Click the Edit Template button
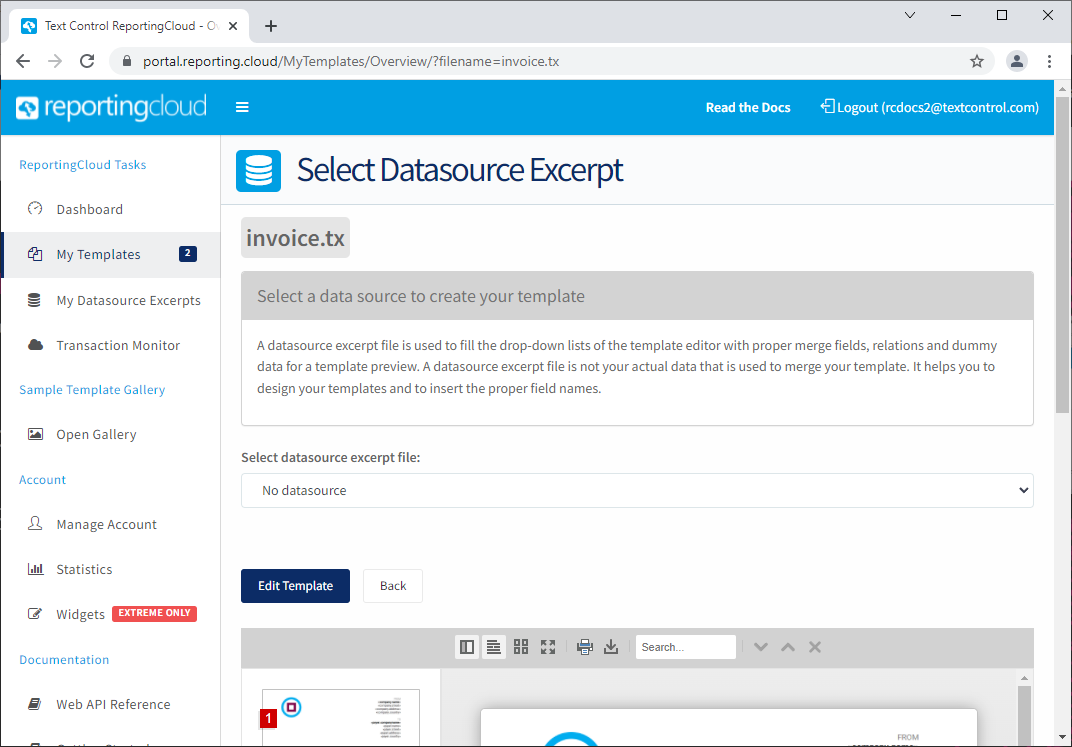1072x747 pixels. coord(295,586)
